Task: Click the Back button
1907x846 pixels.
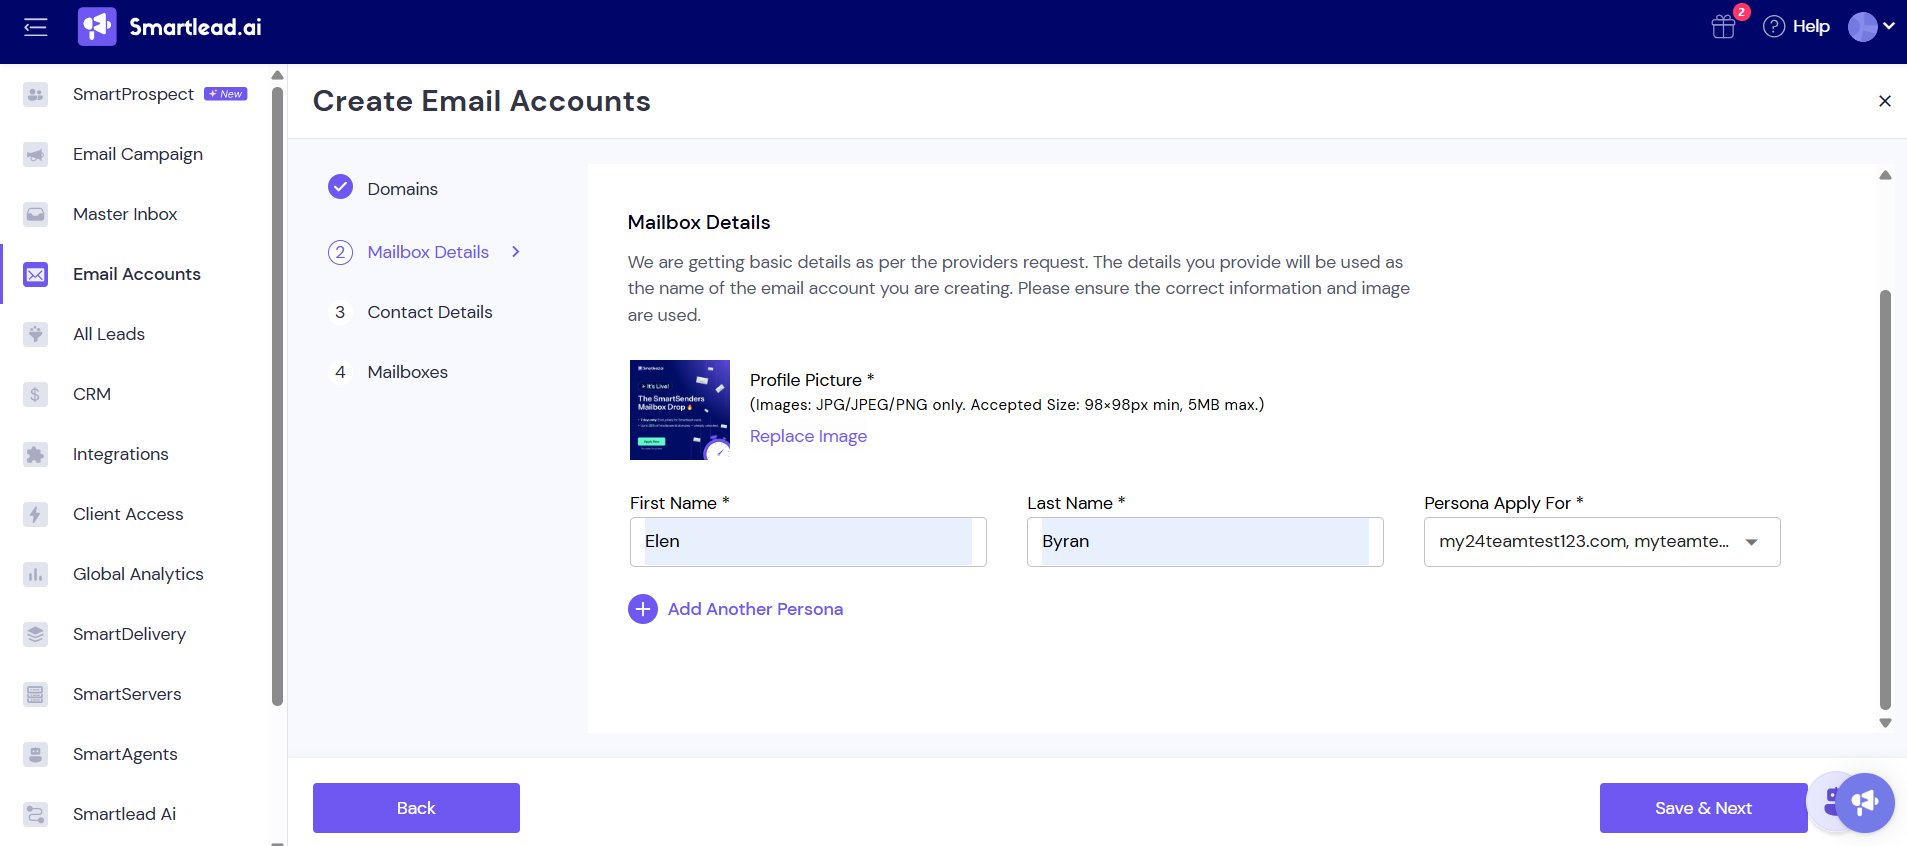Action: (416, 808)
